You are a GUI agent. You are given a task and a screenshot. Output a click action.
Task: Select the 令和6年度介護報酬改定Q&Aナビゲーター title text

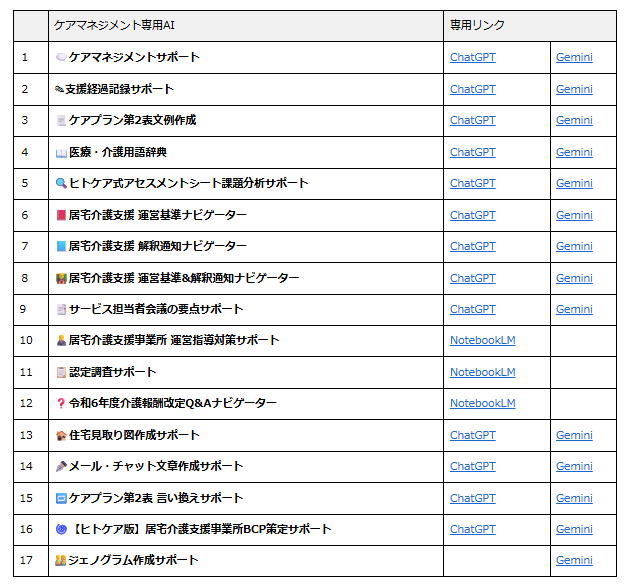click(x=173, y=403)
